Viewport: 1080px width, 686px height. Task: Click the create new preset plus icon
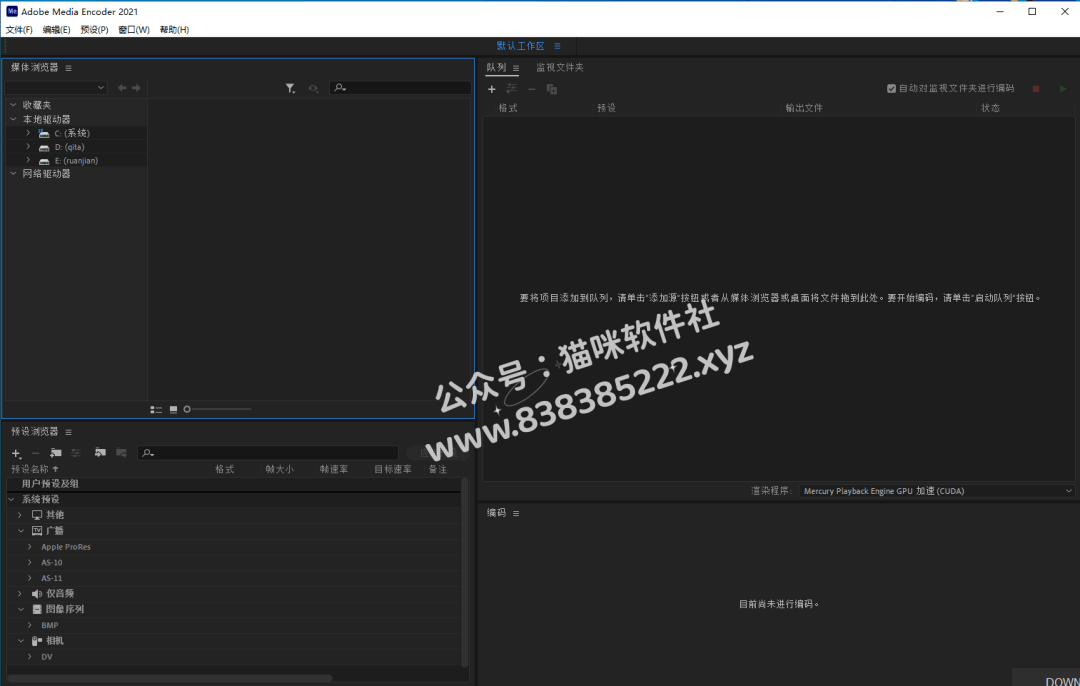pos(17,453)
